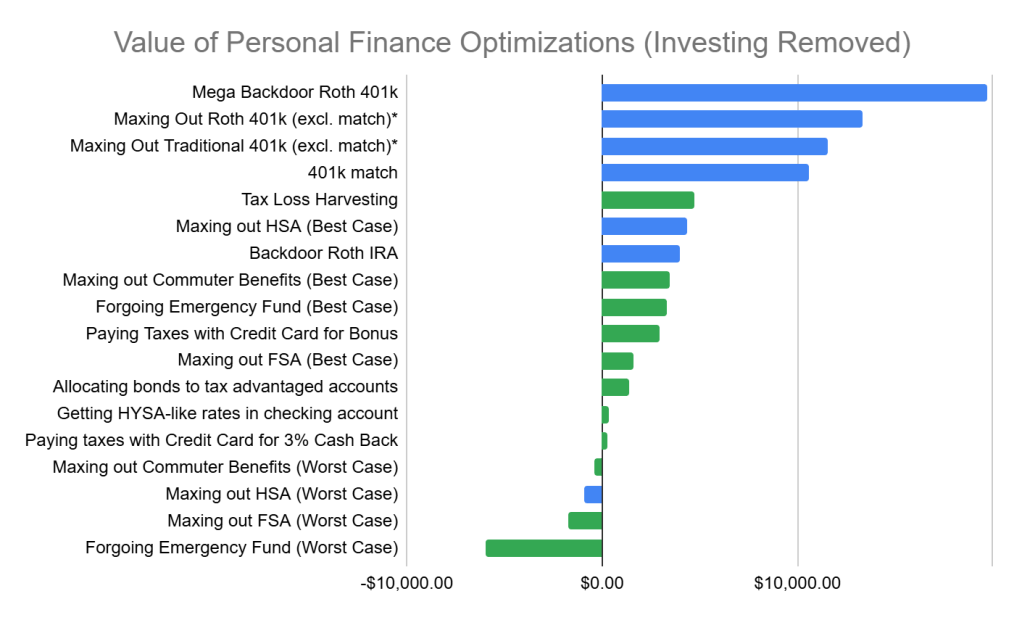Select the Maxing Out Roth 401k bar
1022x628 pixels.
[x=732, y=119]
